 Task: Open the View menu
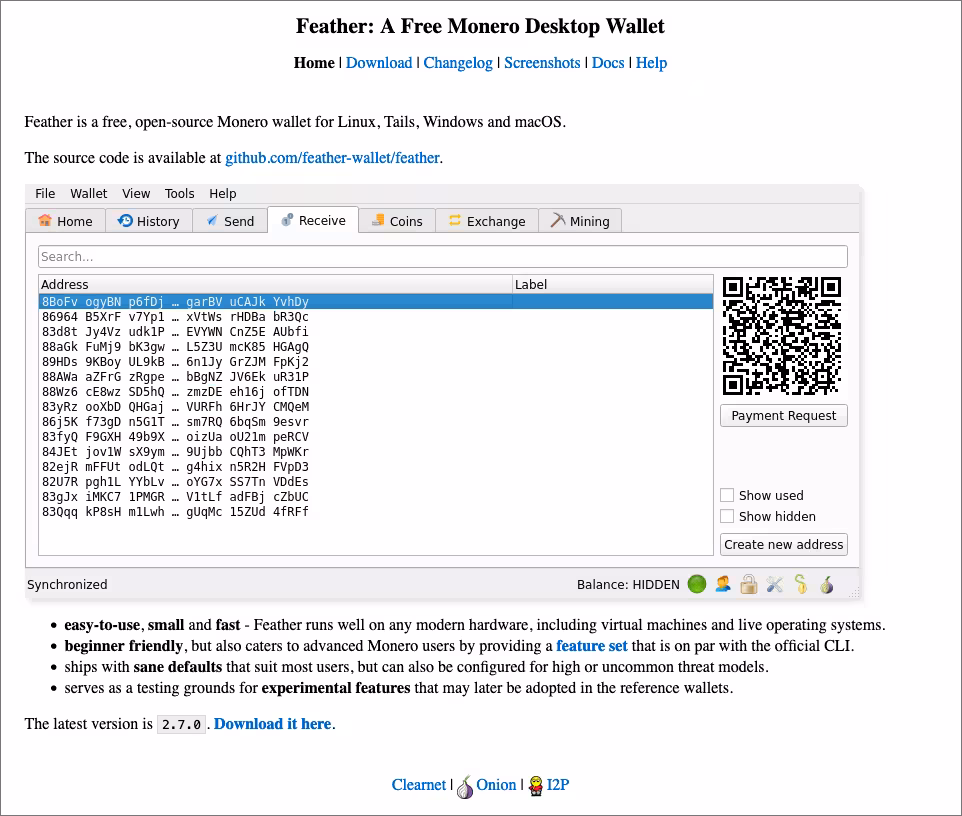point(136,193)
